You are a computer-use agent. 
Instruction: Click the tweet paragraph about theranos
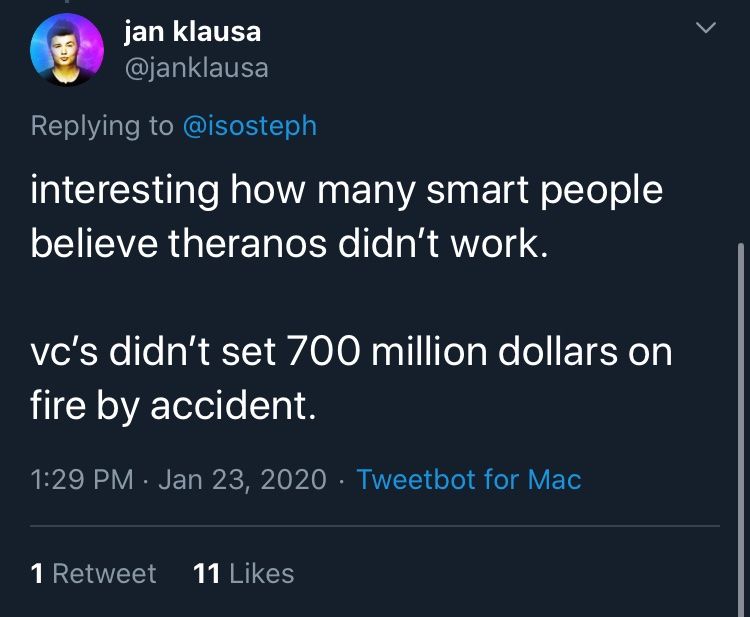346,216
